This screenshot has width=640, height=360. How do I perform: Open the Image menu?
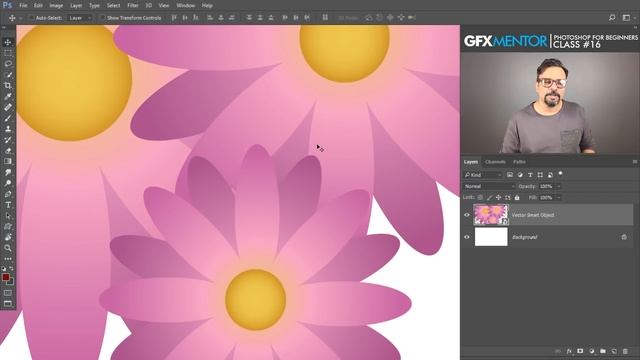[x=56, y=6]
